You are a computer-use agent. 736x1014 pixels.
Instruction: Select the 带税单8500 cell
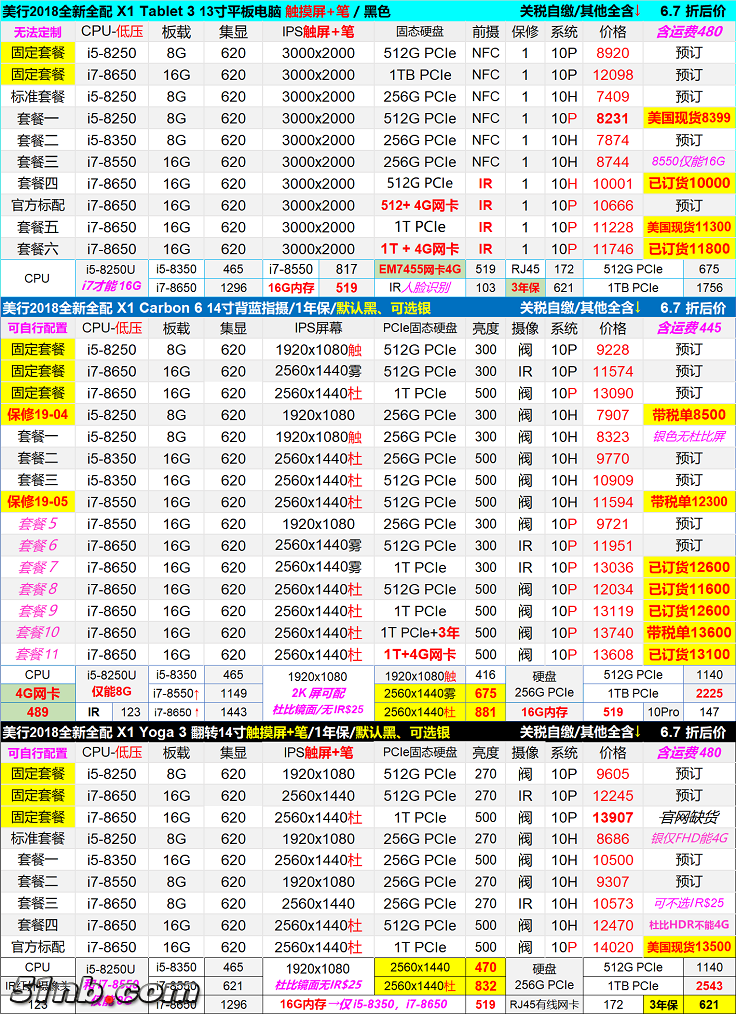point(689,415)
